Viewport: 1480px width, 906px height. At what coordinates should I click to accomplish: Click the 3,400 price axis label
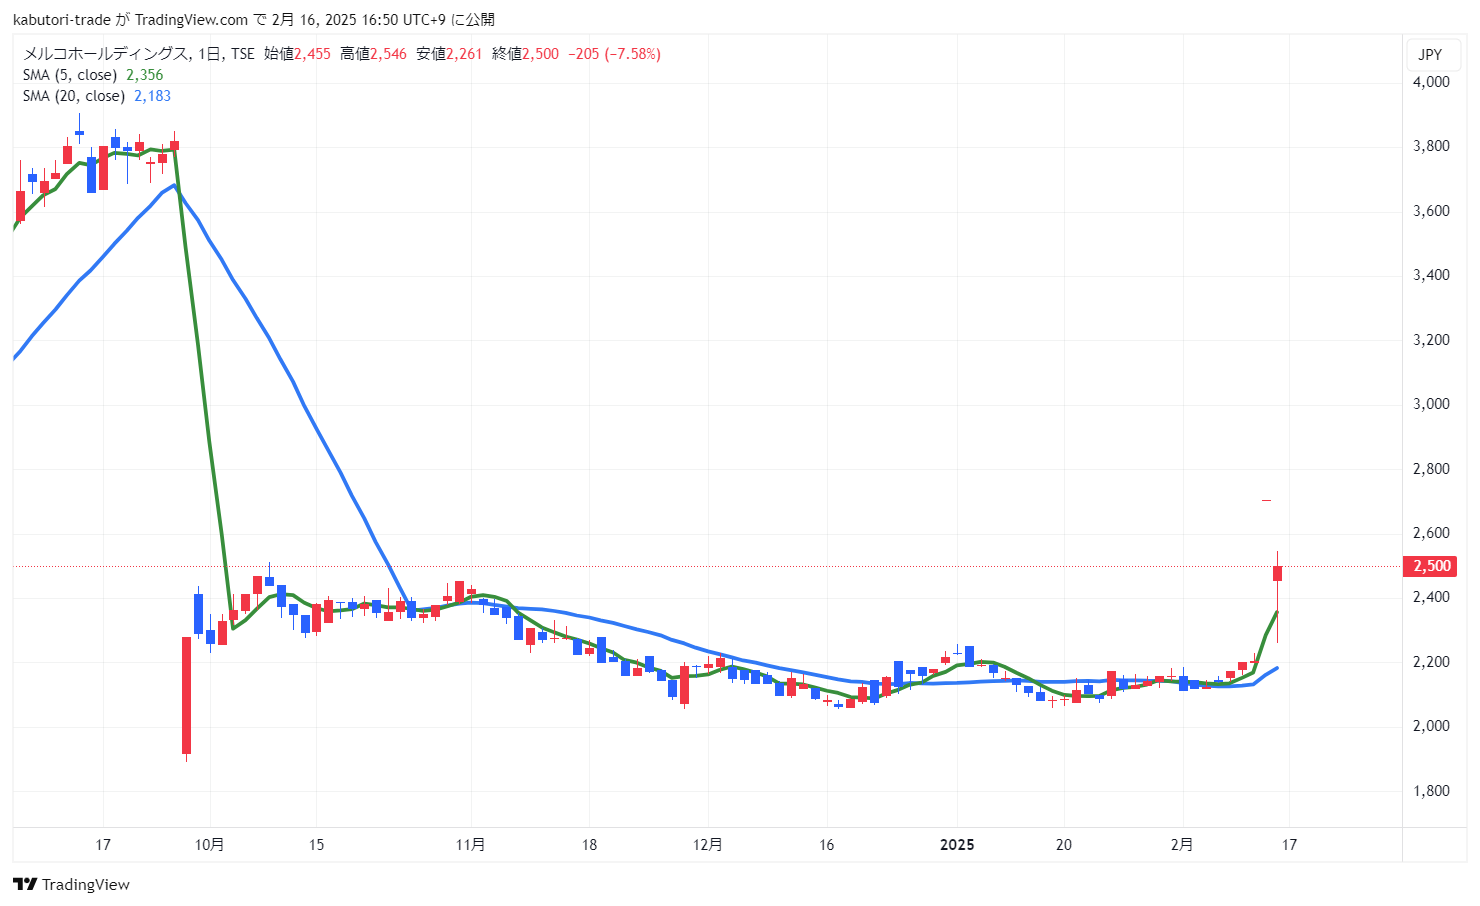click(1431, 275)
